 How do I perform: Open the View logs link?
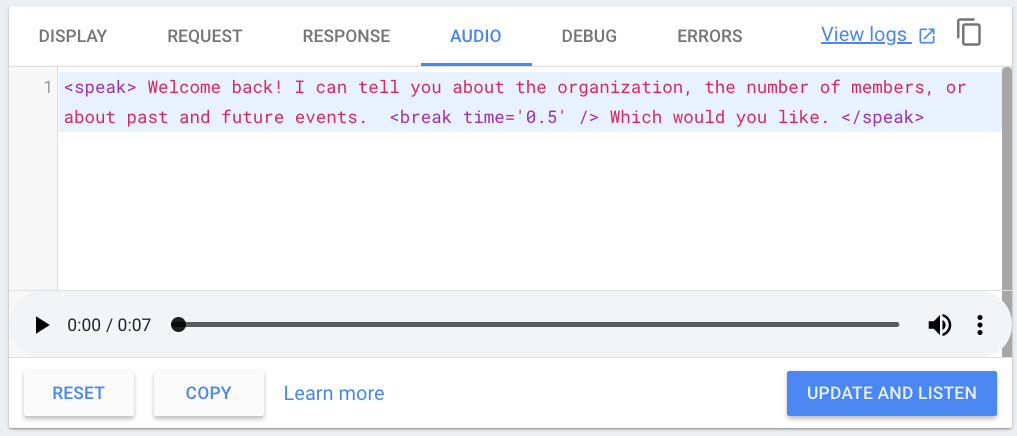tap(864, 34)
